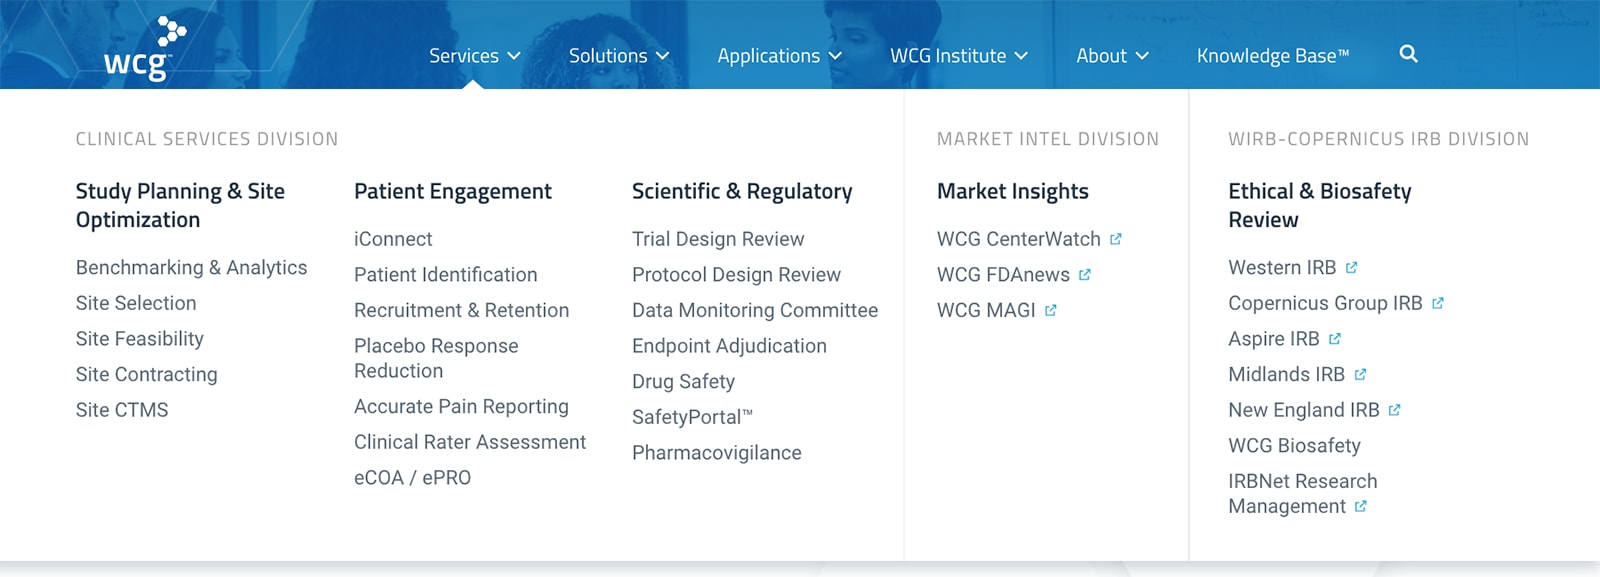Click external link icon beside New England IRB
This screenshot has width=1600, height=577.
click(1395, 410)
